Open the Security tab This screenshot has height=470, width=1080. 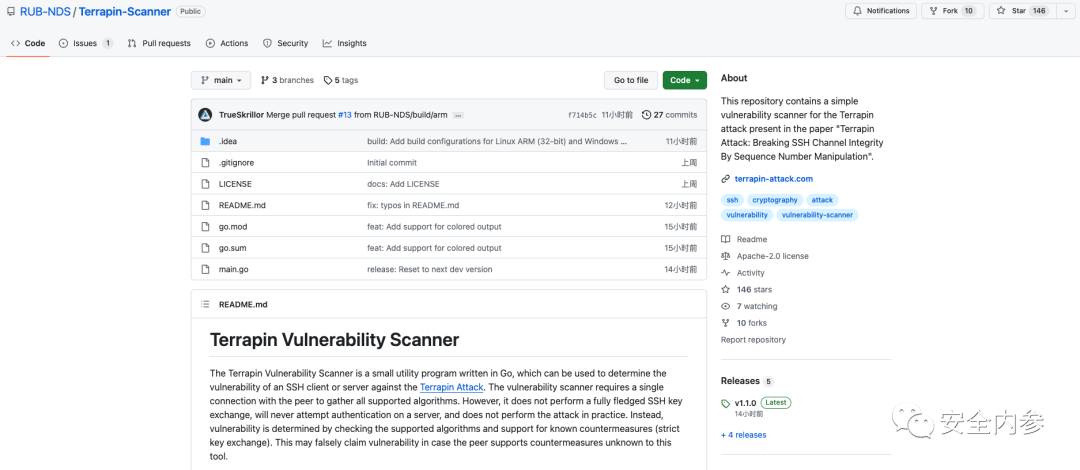(286, 43)
